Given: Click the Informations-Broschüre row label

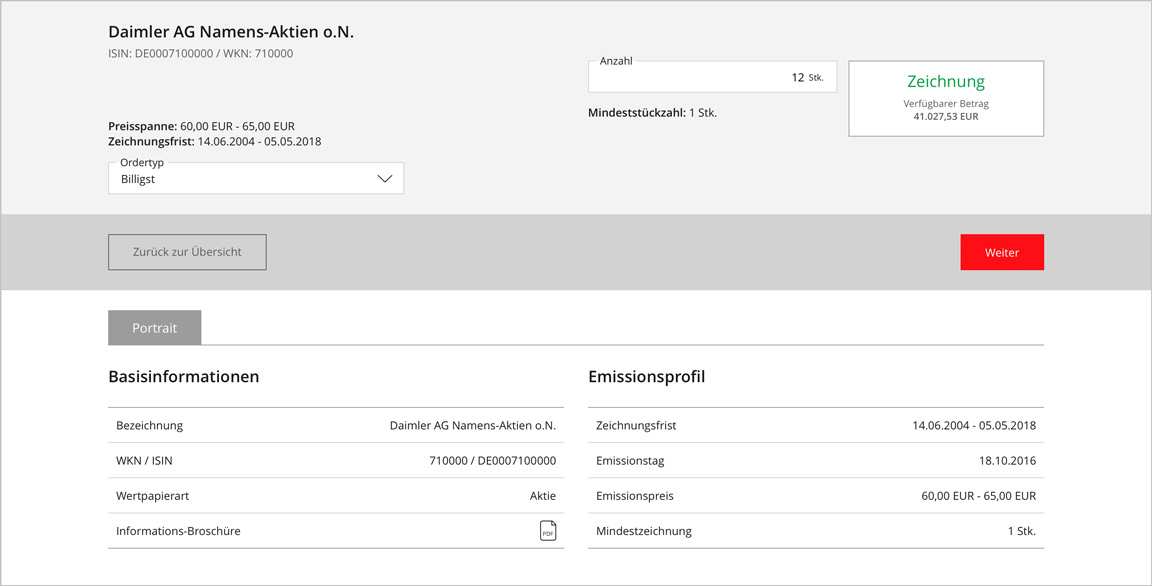Looking at the screenshot, I should click(178, 531).
